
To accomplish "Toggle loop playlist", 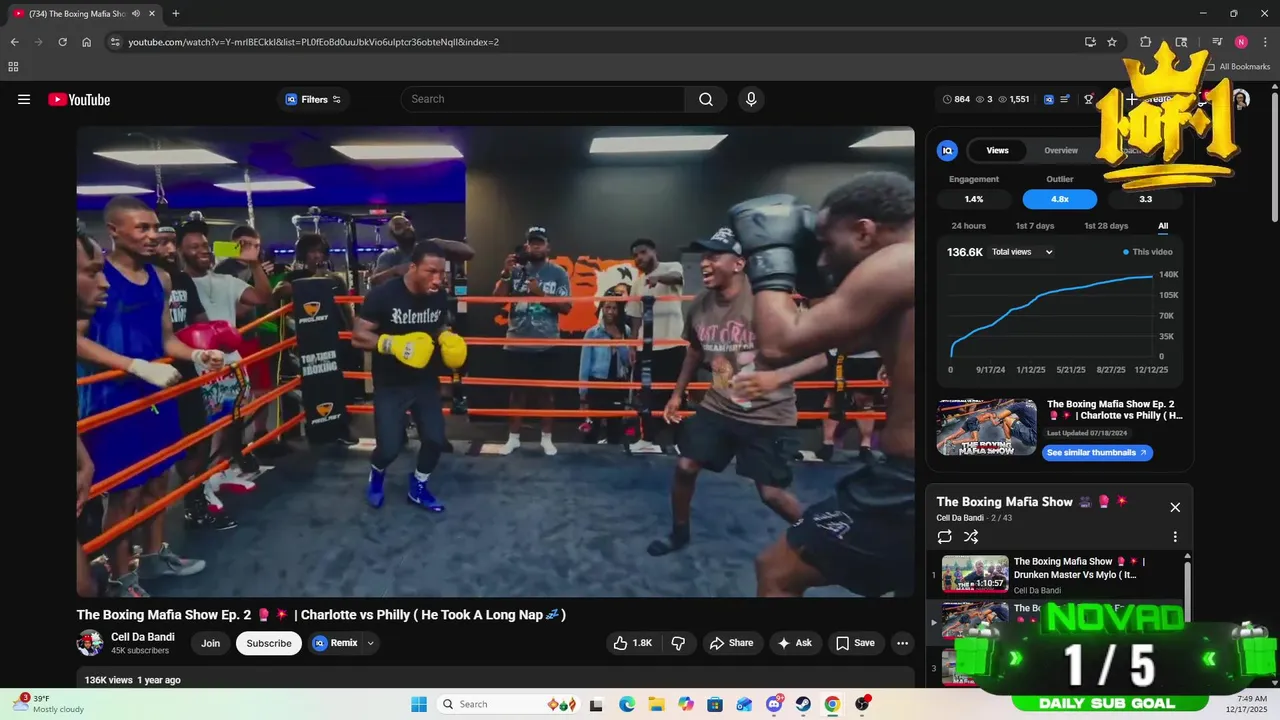I will 945,537.
